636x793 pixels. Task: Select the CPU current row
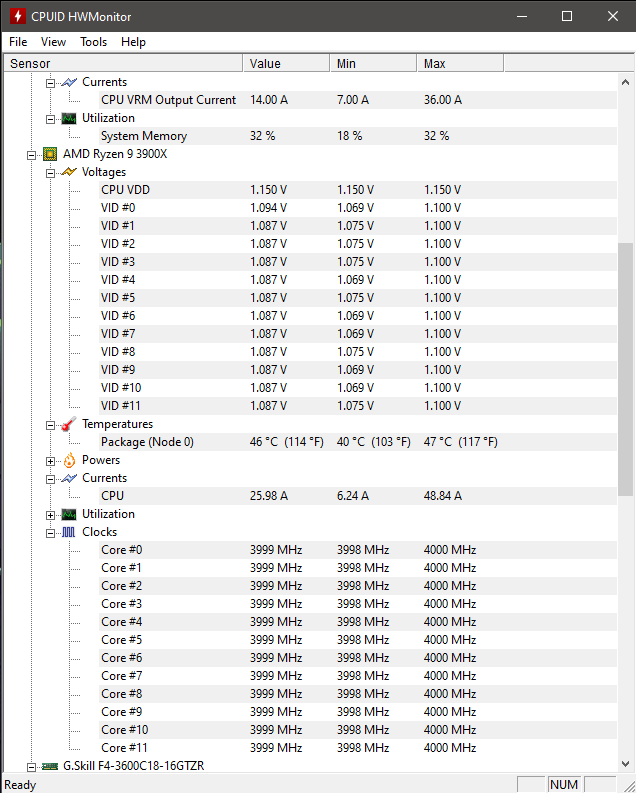[358, 496]
